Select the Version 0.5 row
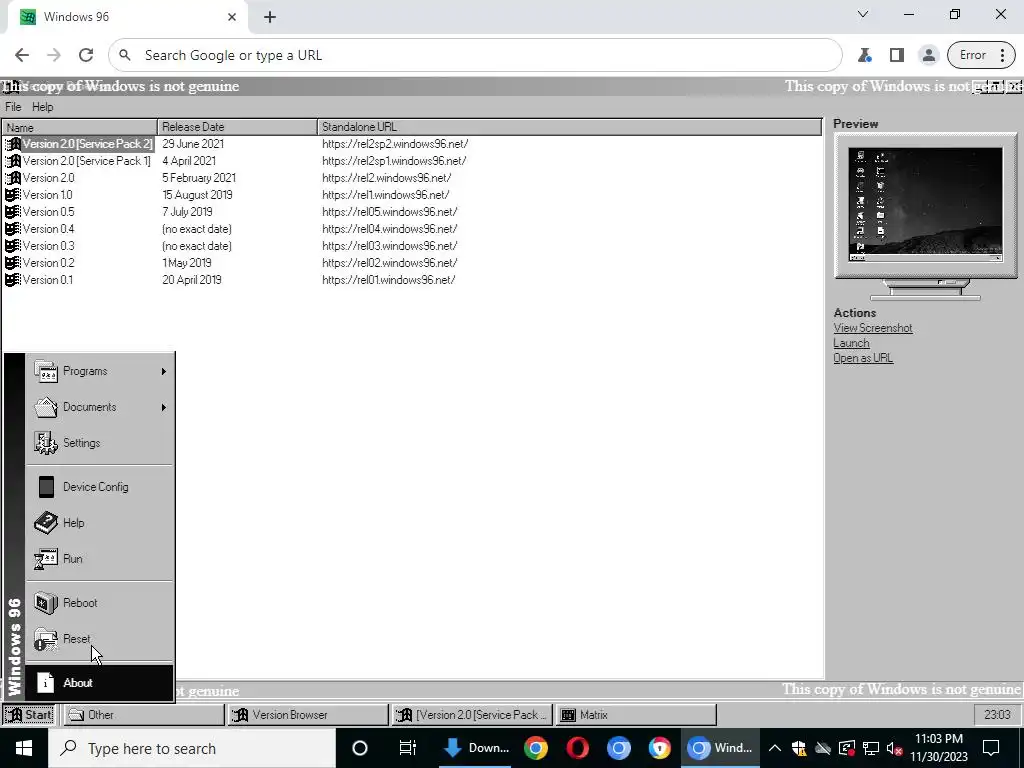The height and width of the screenshot is (768, 1024). (x=412, y=212)
